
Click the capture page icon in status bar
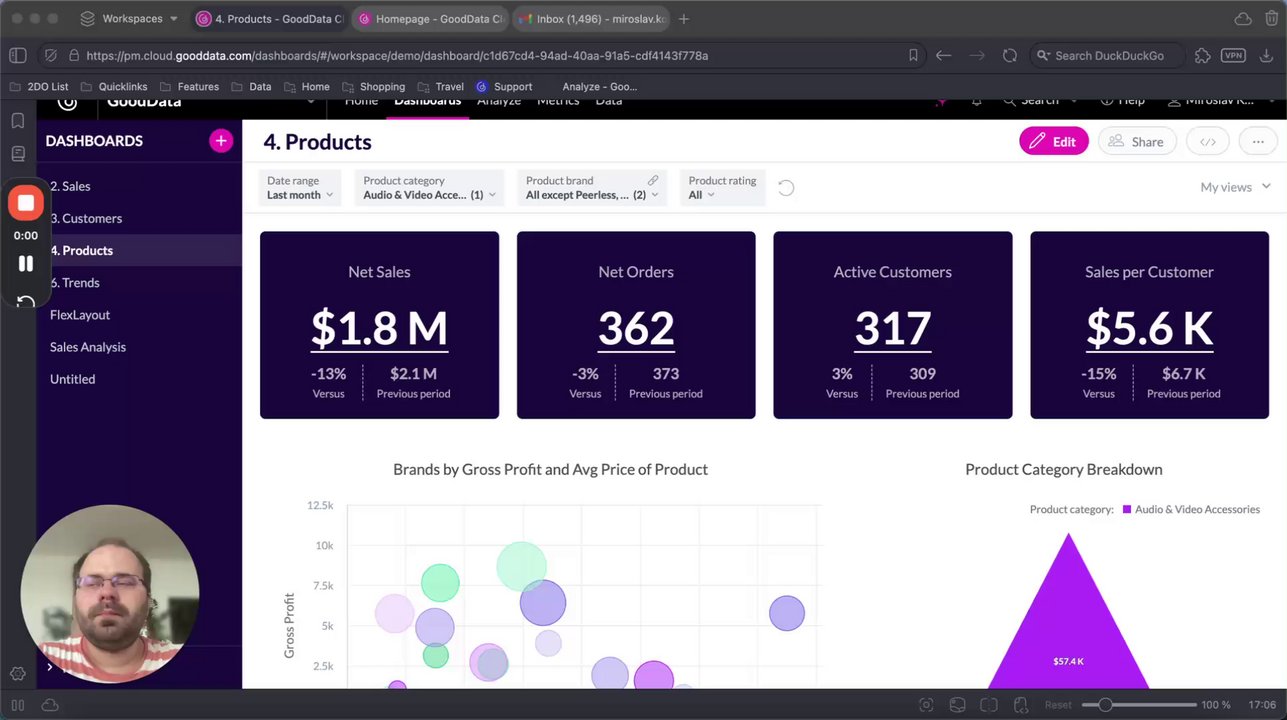pyautogui.click(x=926, y=705)
